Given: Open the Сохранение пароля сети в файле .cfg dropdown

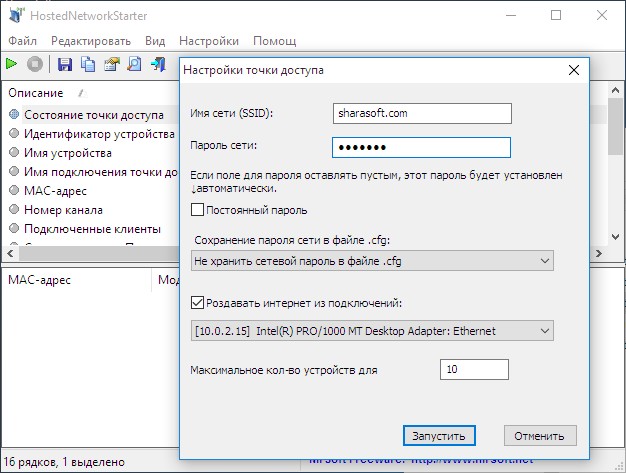Looking at the screenshot, I should [x=372, y=261].
